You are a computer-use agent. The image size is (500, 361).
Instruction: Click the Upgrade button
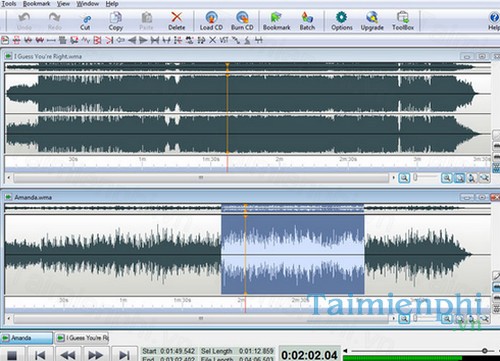[x=372, y=21]
